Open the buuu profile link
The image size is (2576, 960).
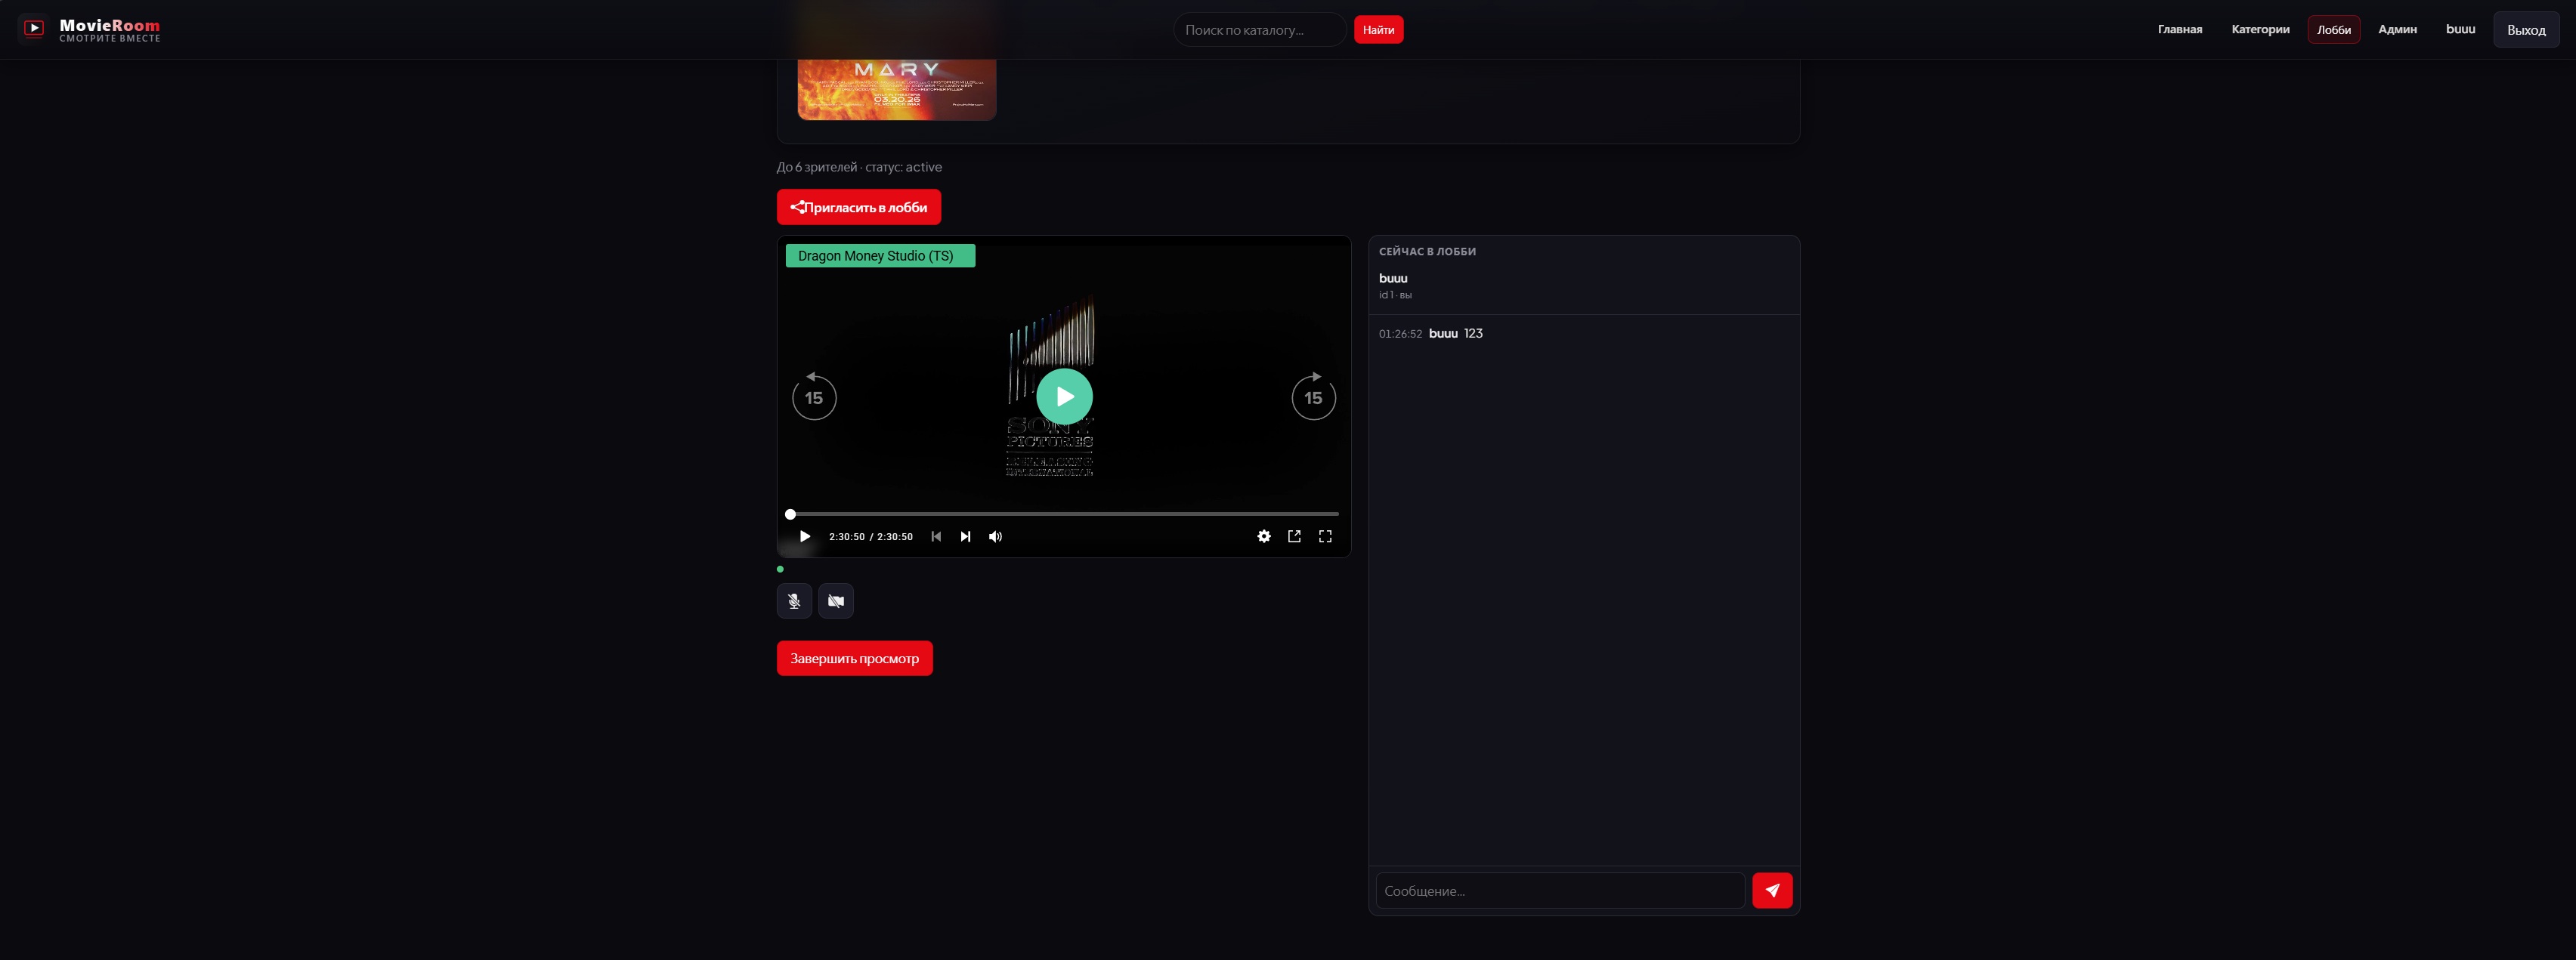tap(2460, 29)
